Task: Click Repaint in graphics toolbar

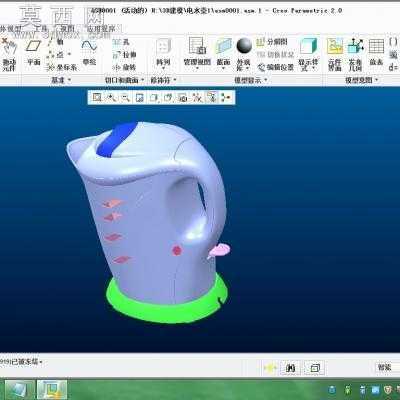Action: click(140, 97)
